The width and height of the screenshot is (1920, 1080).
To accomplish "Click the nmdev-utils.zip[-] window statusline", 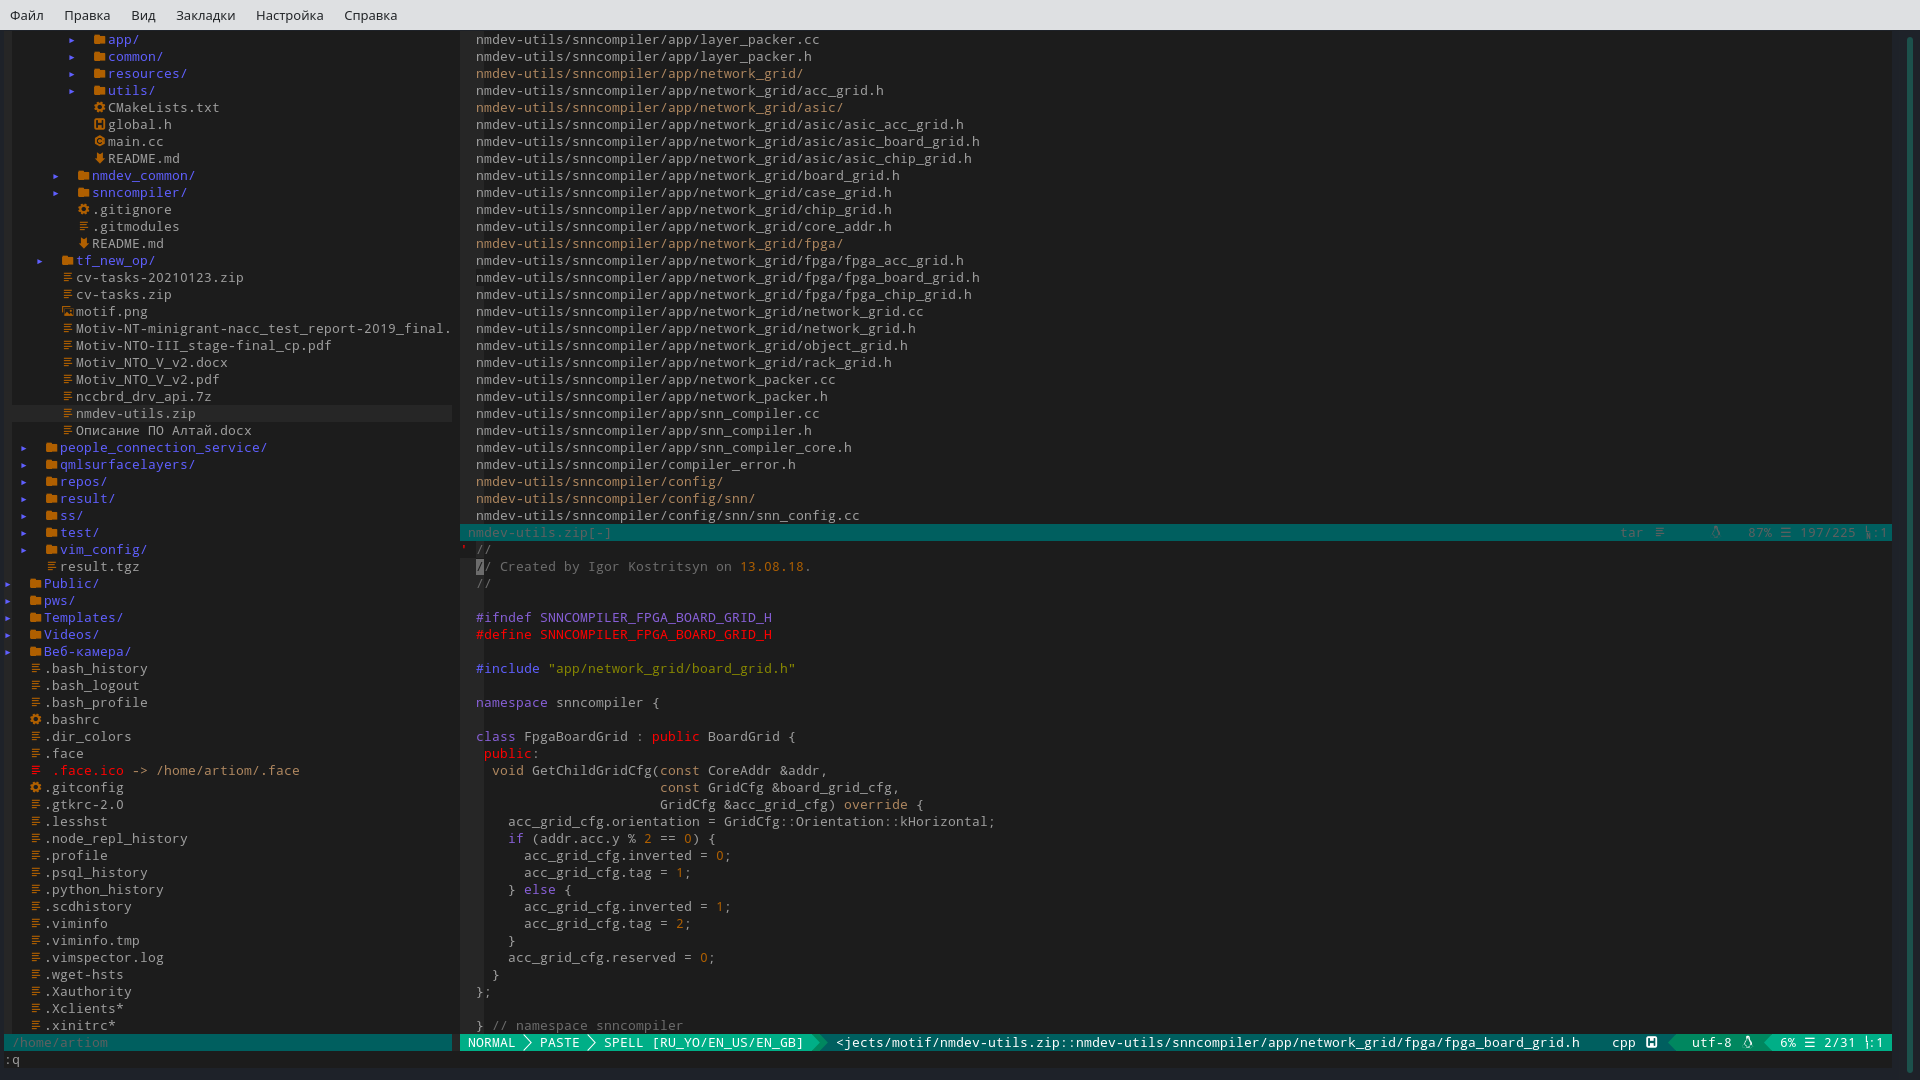I will (x=1176, y=533).
